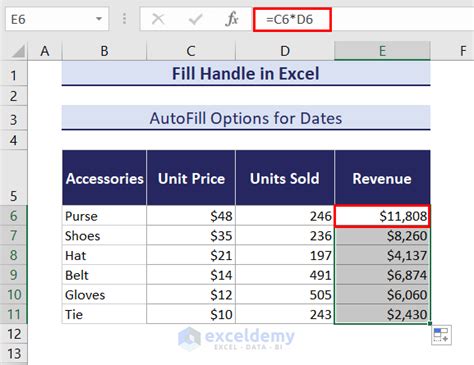Screen dimensions: 474x365
Task: Select the 236 units sold cell
Action: point(285,235)
